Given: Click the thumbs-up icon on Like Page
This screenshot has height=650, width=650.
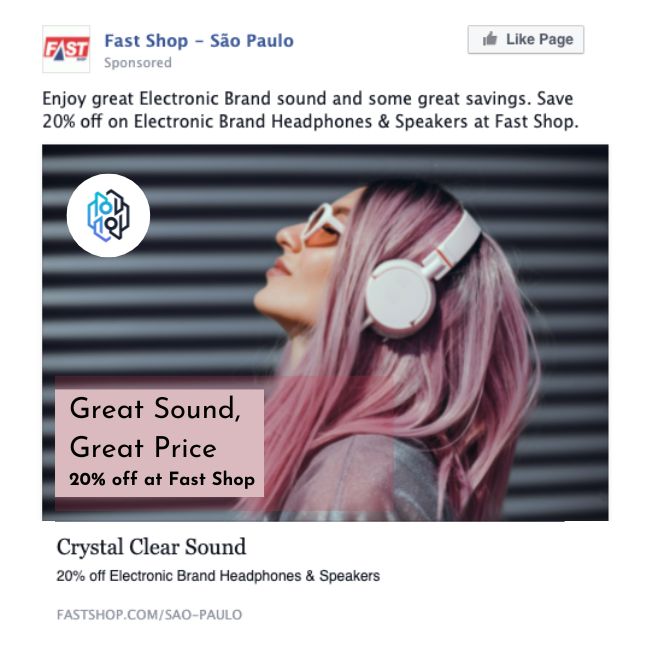Looking at the screenshot, I should pyautogui.click(x=490, y=39).
